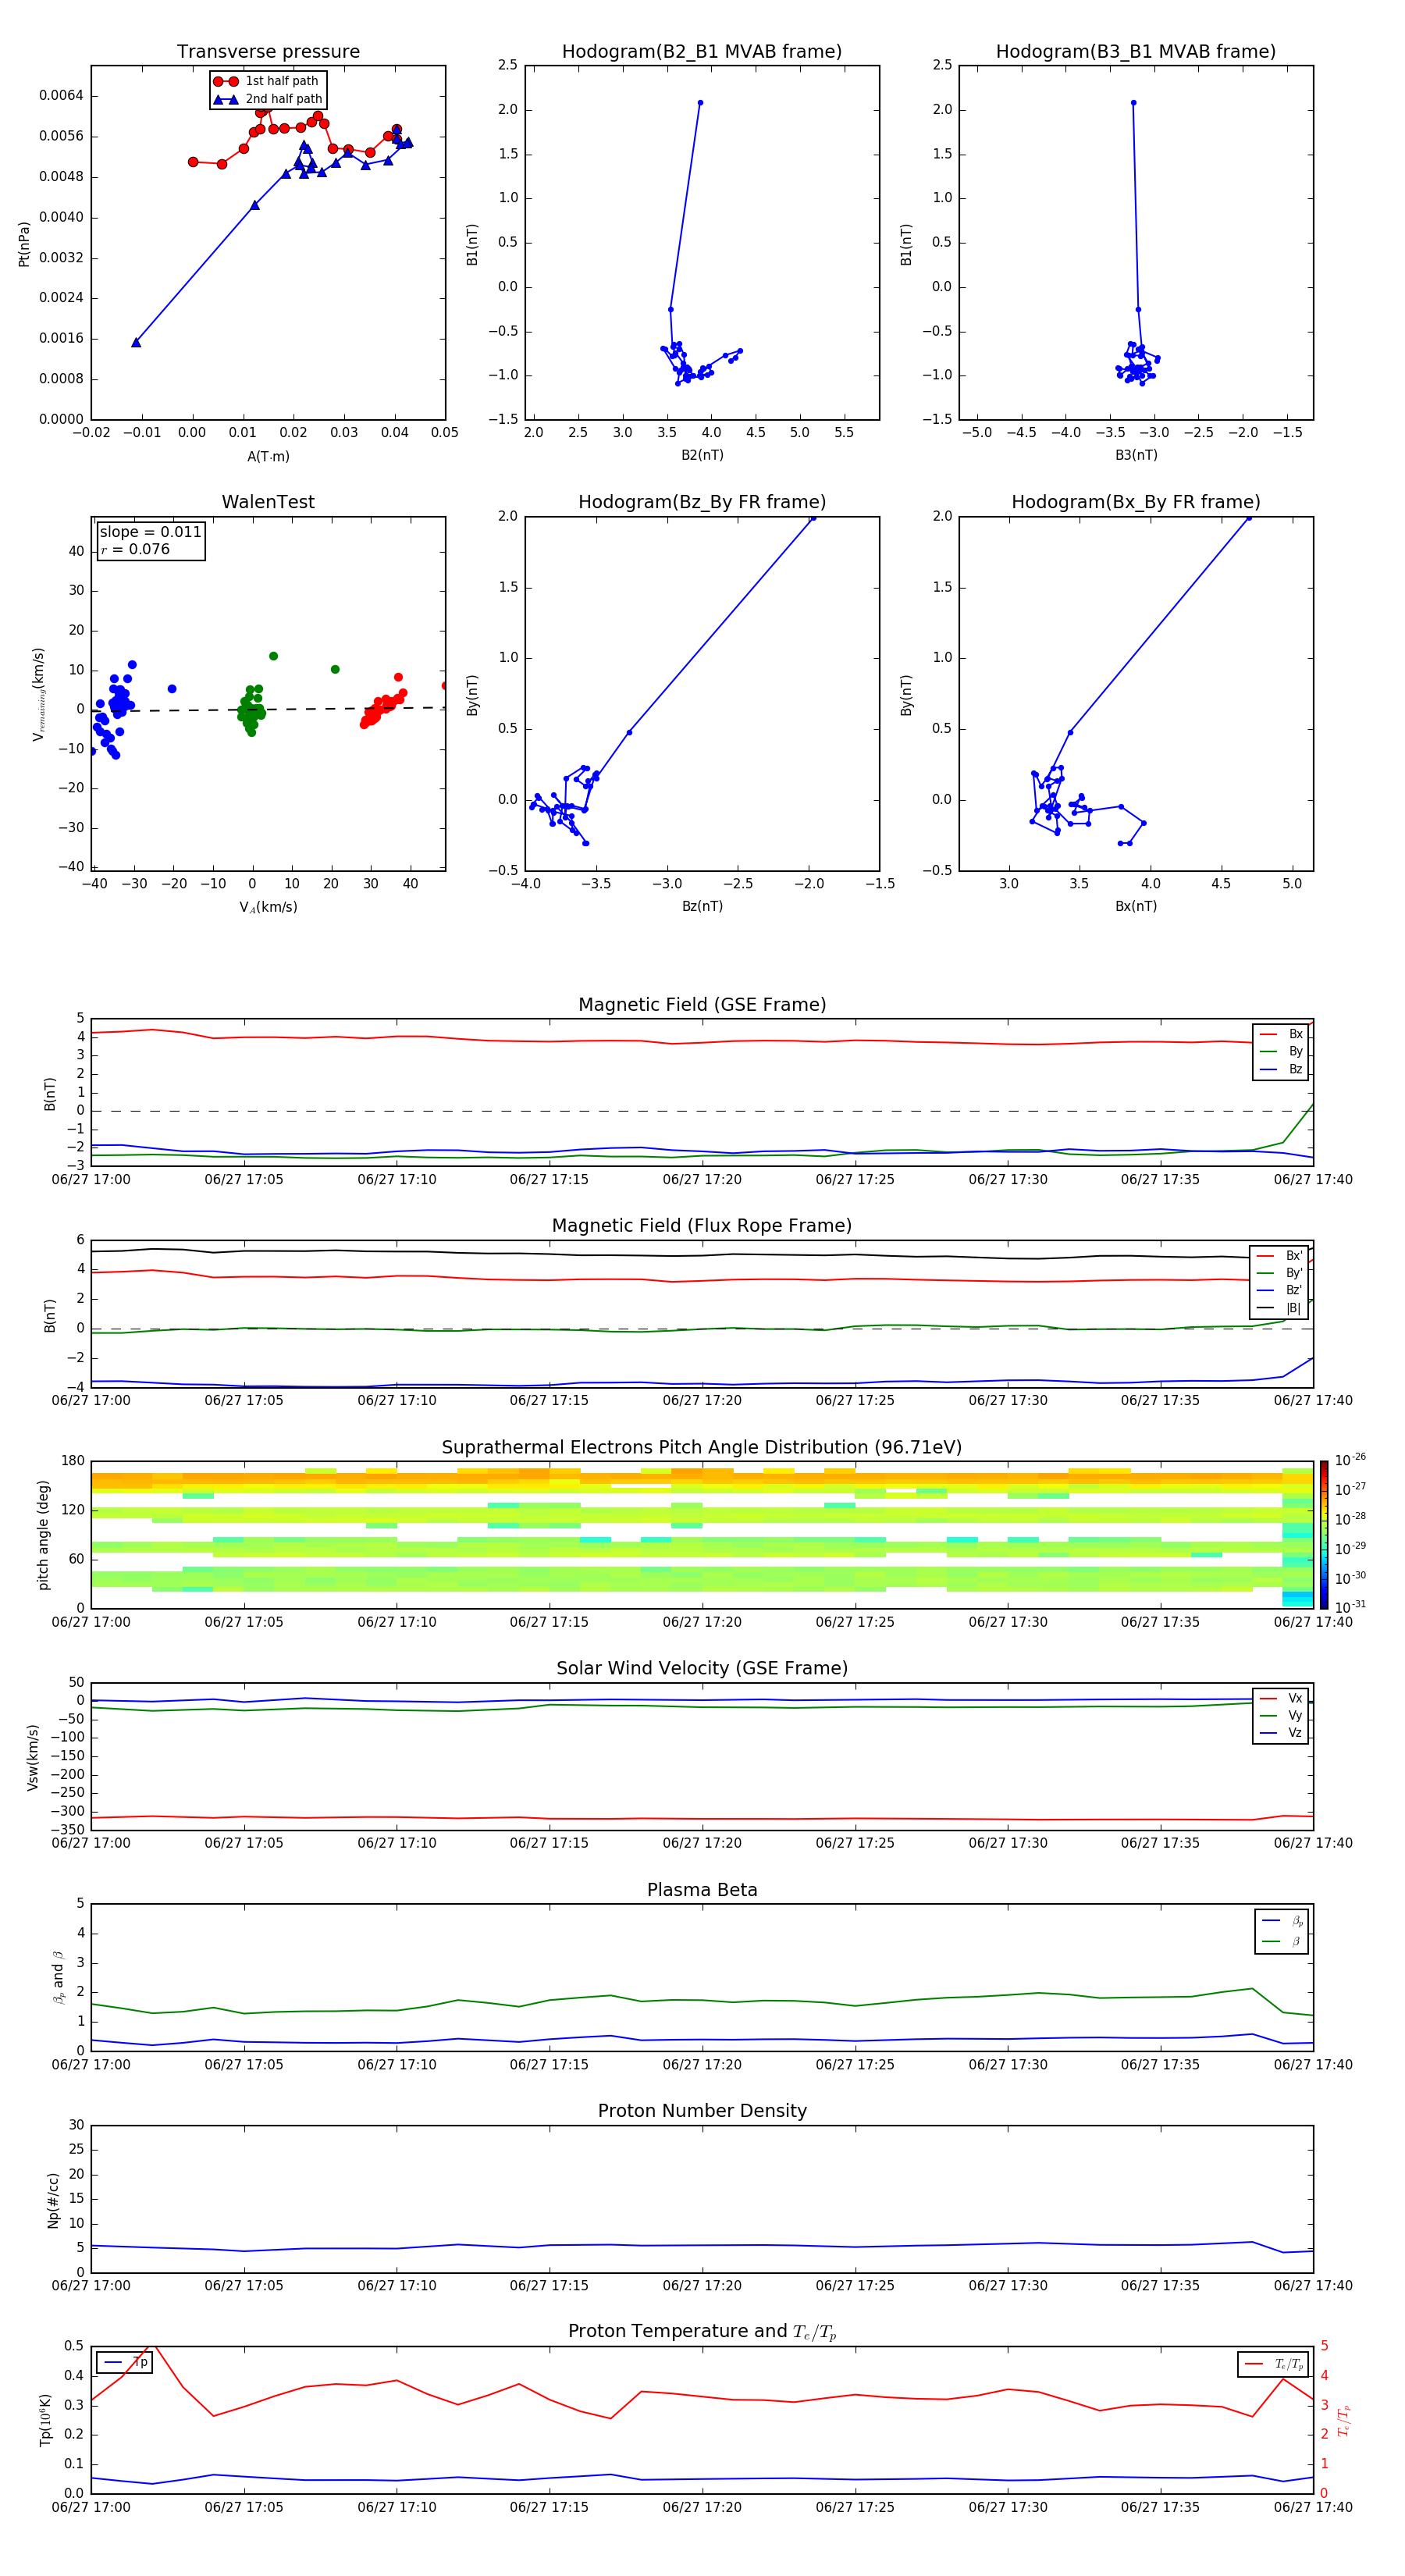Click the 'r = 0.076' annotation
The height and width of the screenshot is (2576, 1405).
pyautogui.click(x=135, y=549)
